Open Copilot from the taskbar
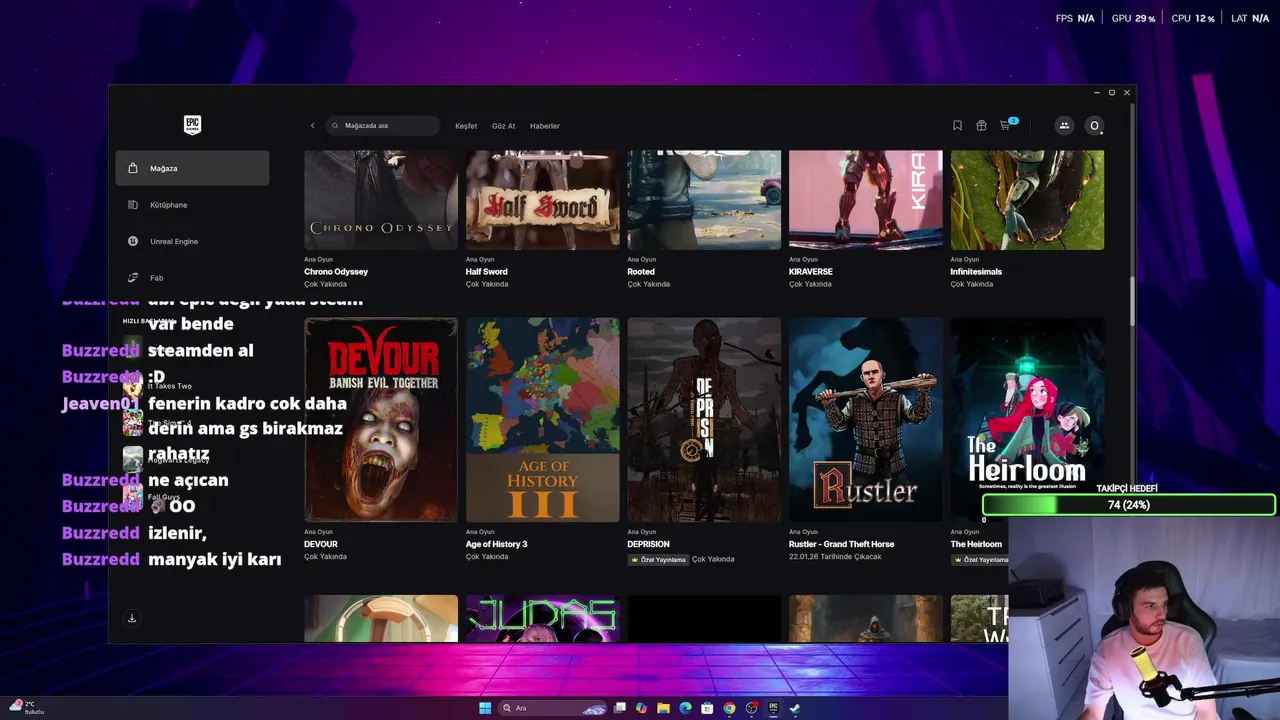Screen dimensions: 1280x720 coord(641,708)
